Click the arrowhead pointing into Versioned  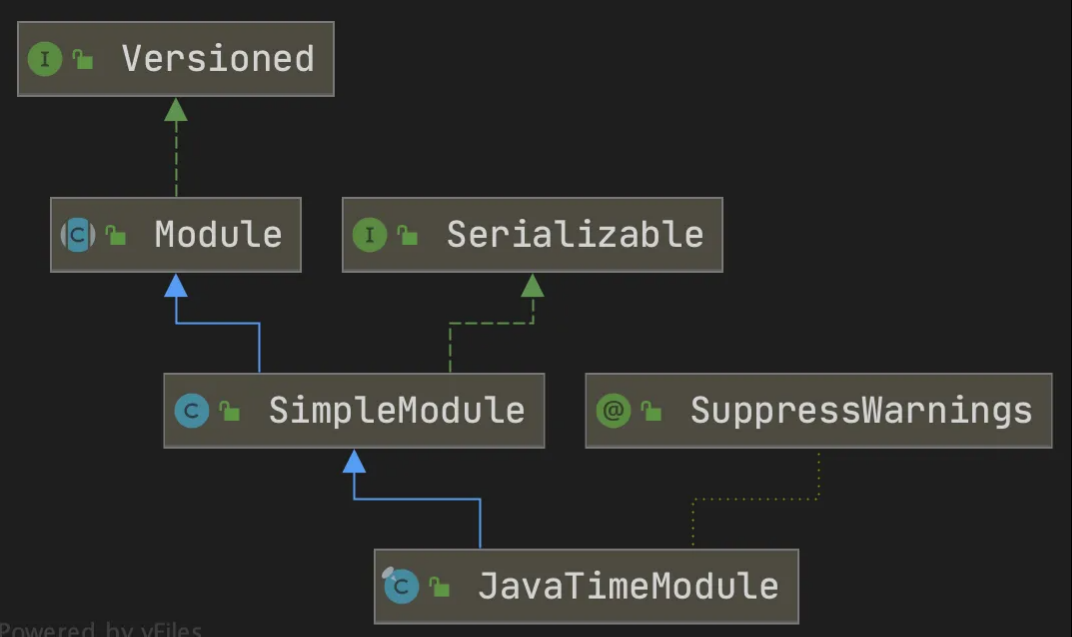[x=176, y=109]
